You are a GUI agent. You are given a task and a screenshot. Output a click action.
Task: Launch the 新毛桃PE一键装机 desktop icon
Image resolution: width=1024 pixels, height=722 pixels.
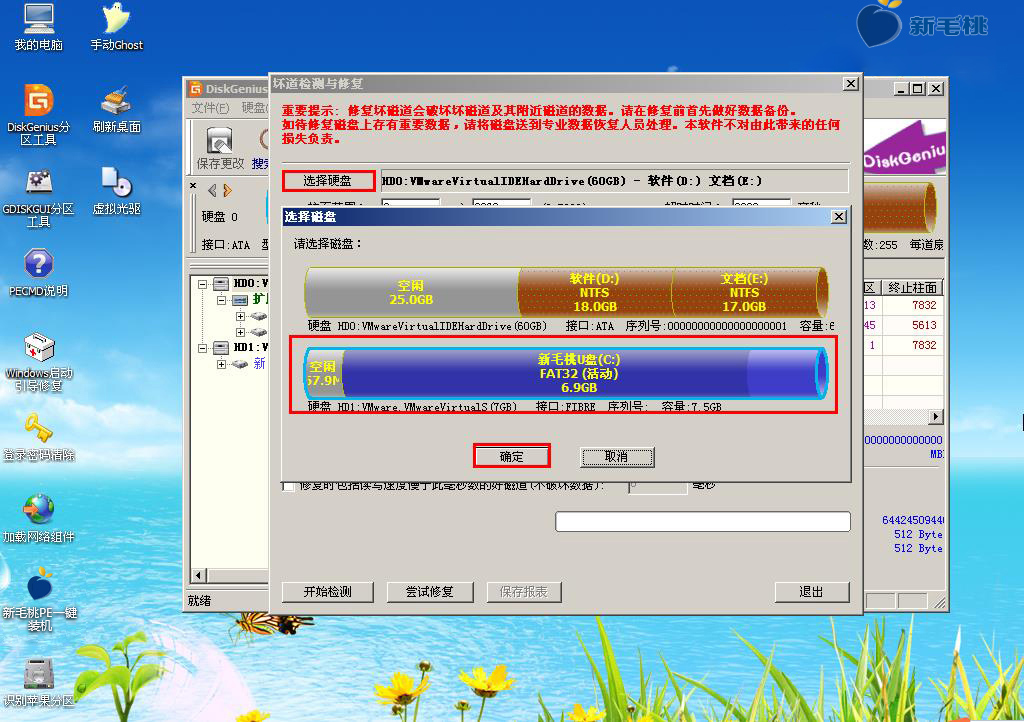click(39, 599)
